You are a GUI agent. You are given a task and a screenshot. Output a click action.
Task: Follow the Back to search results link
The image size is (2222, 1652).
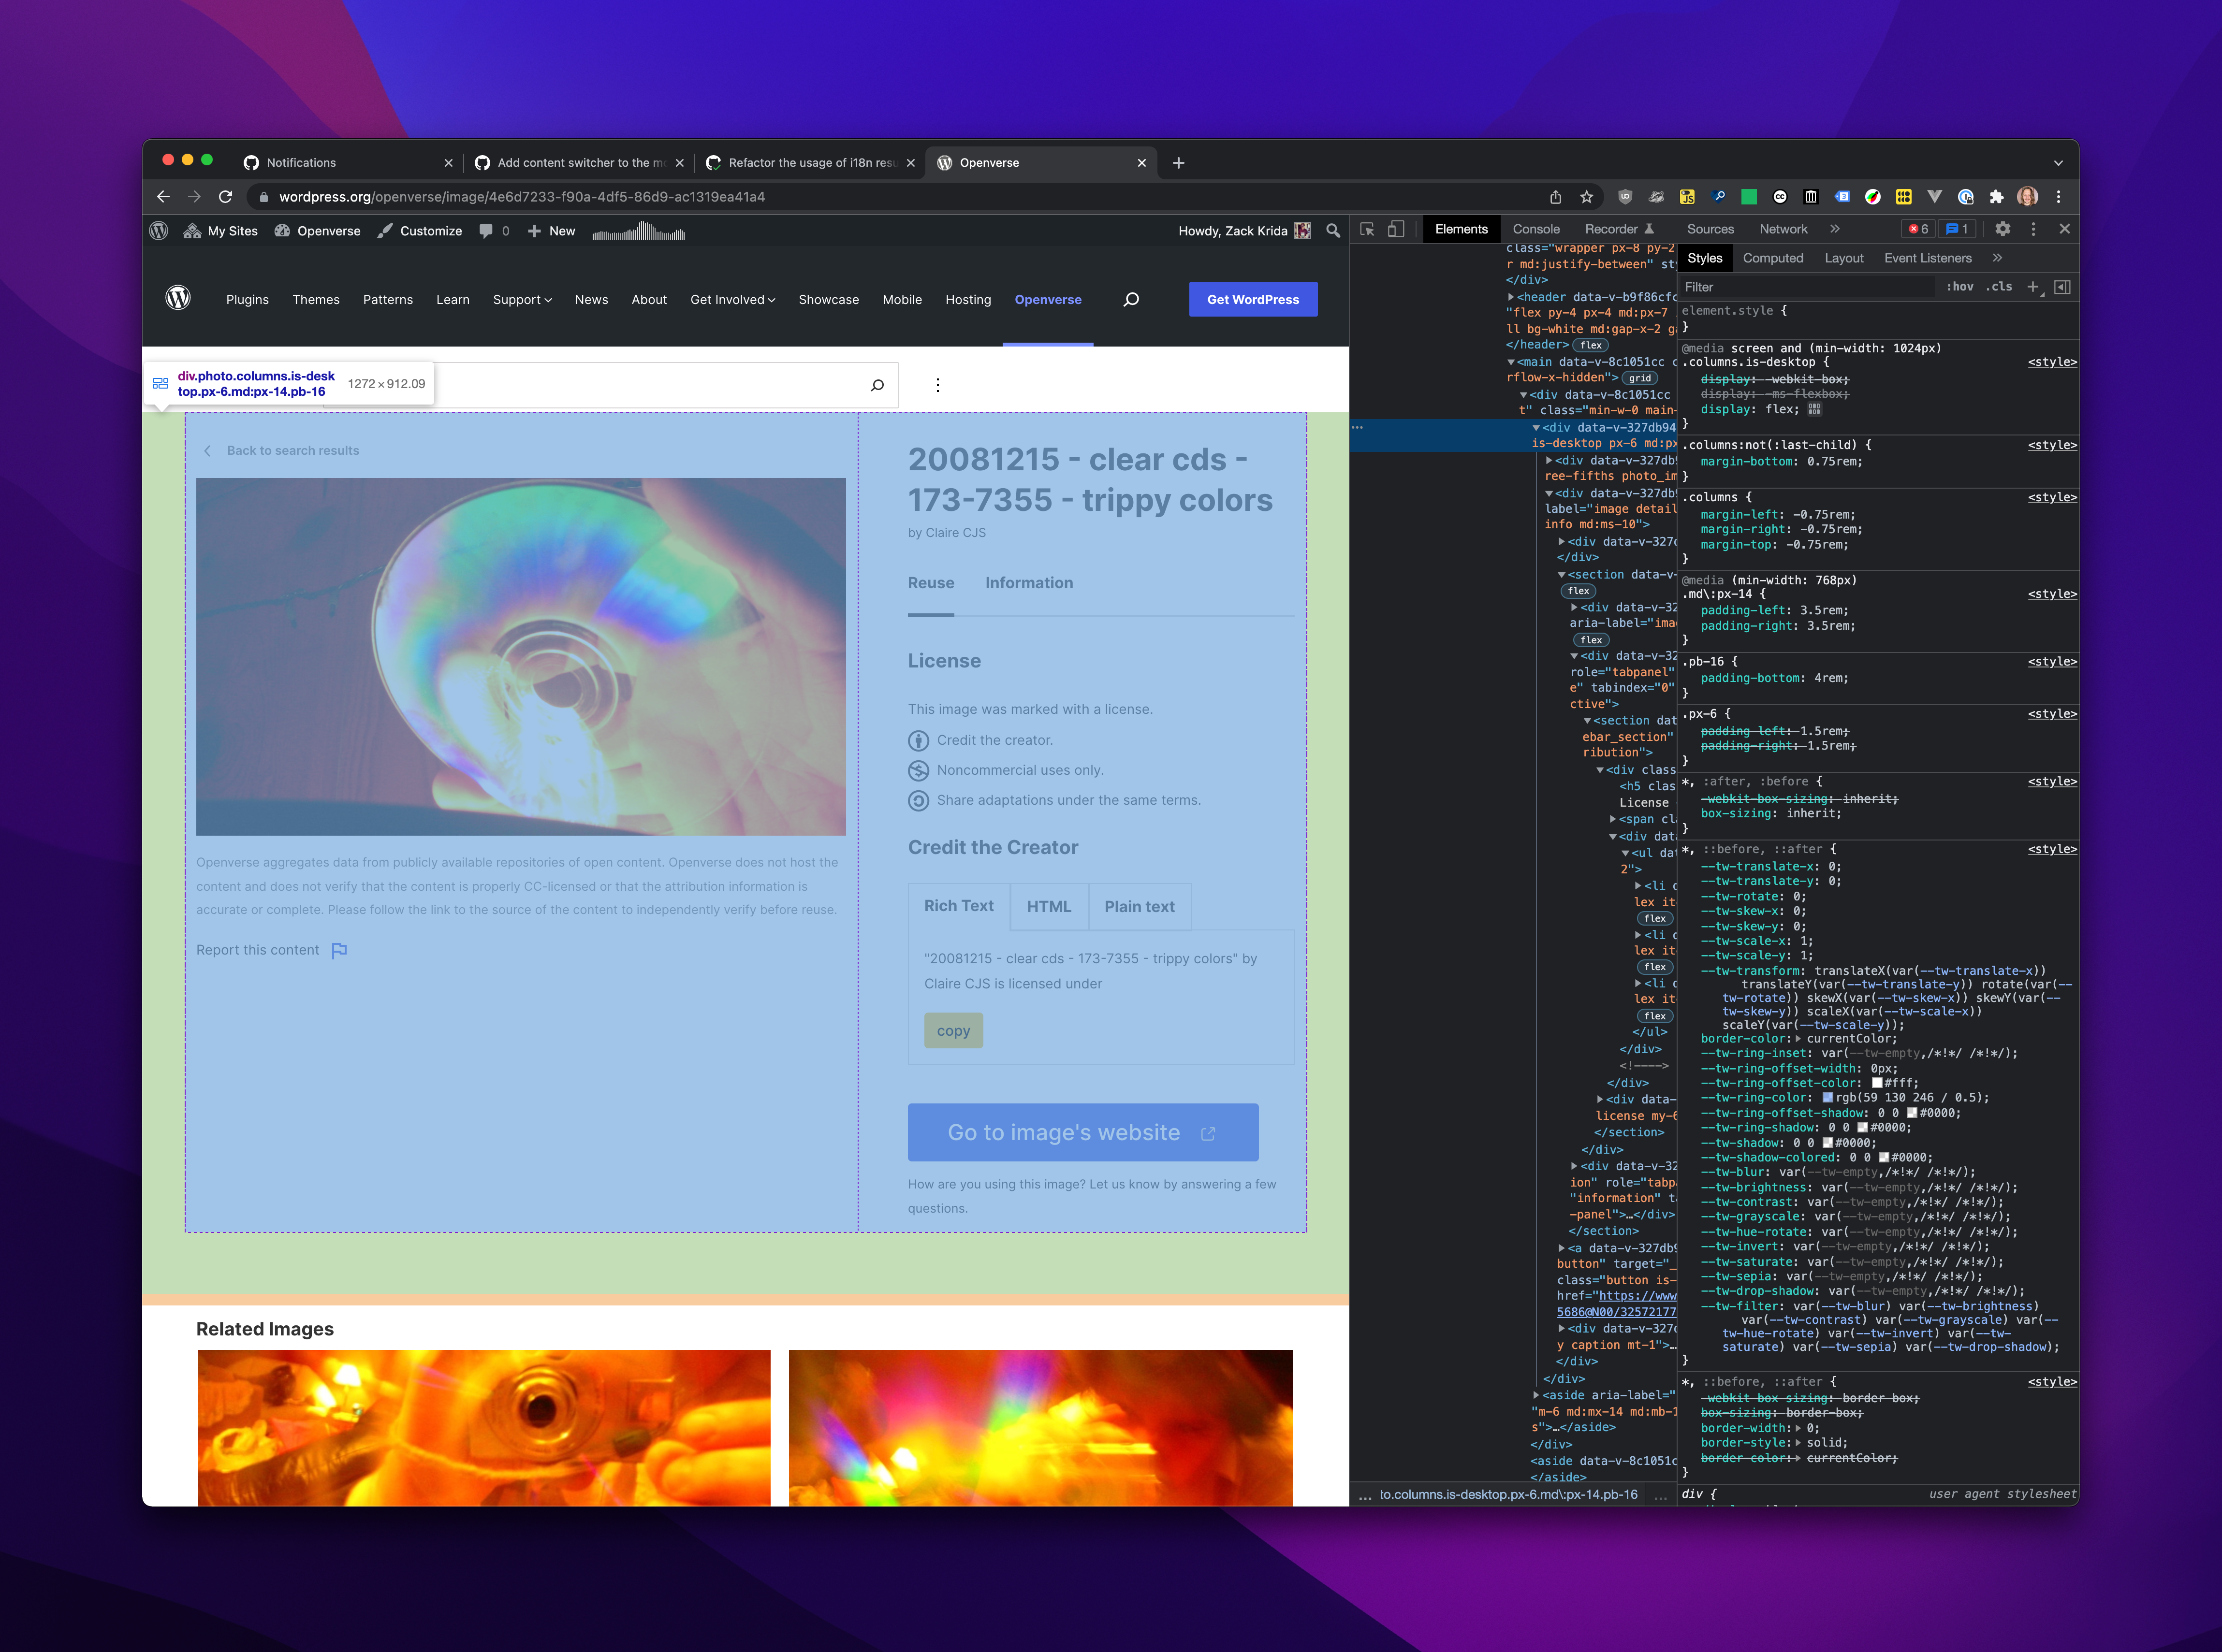point(292,451)
